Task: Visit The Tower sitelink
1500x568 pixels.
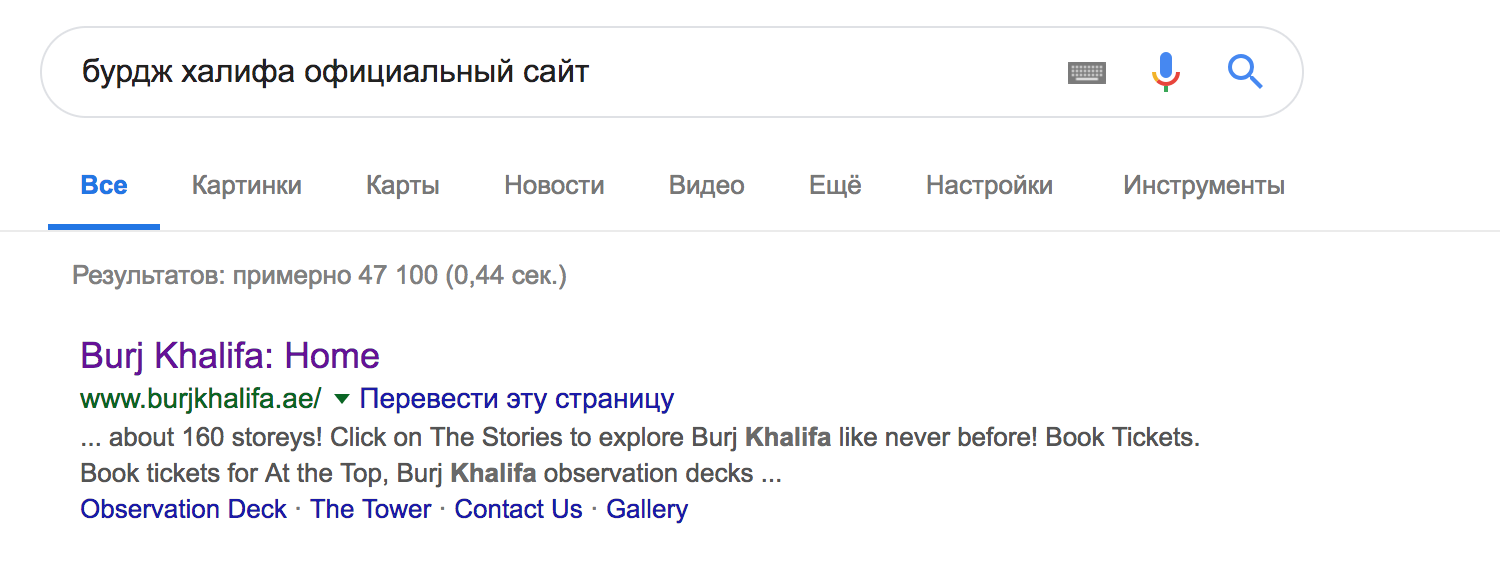Action: 371,509
